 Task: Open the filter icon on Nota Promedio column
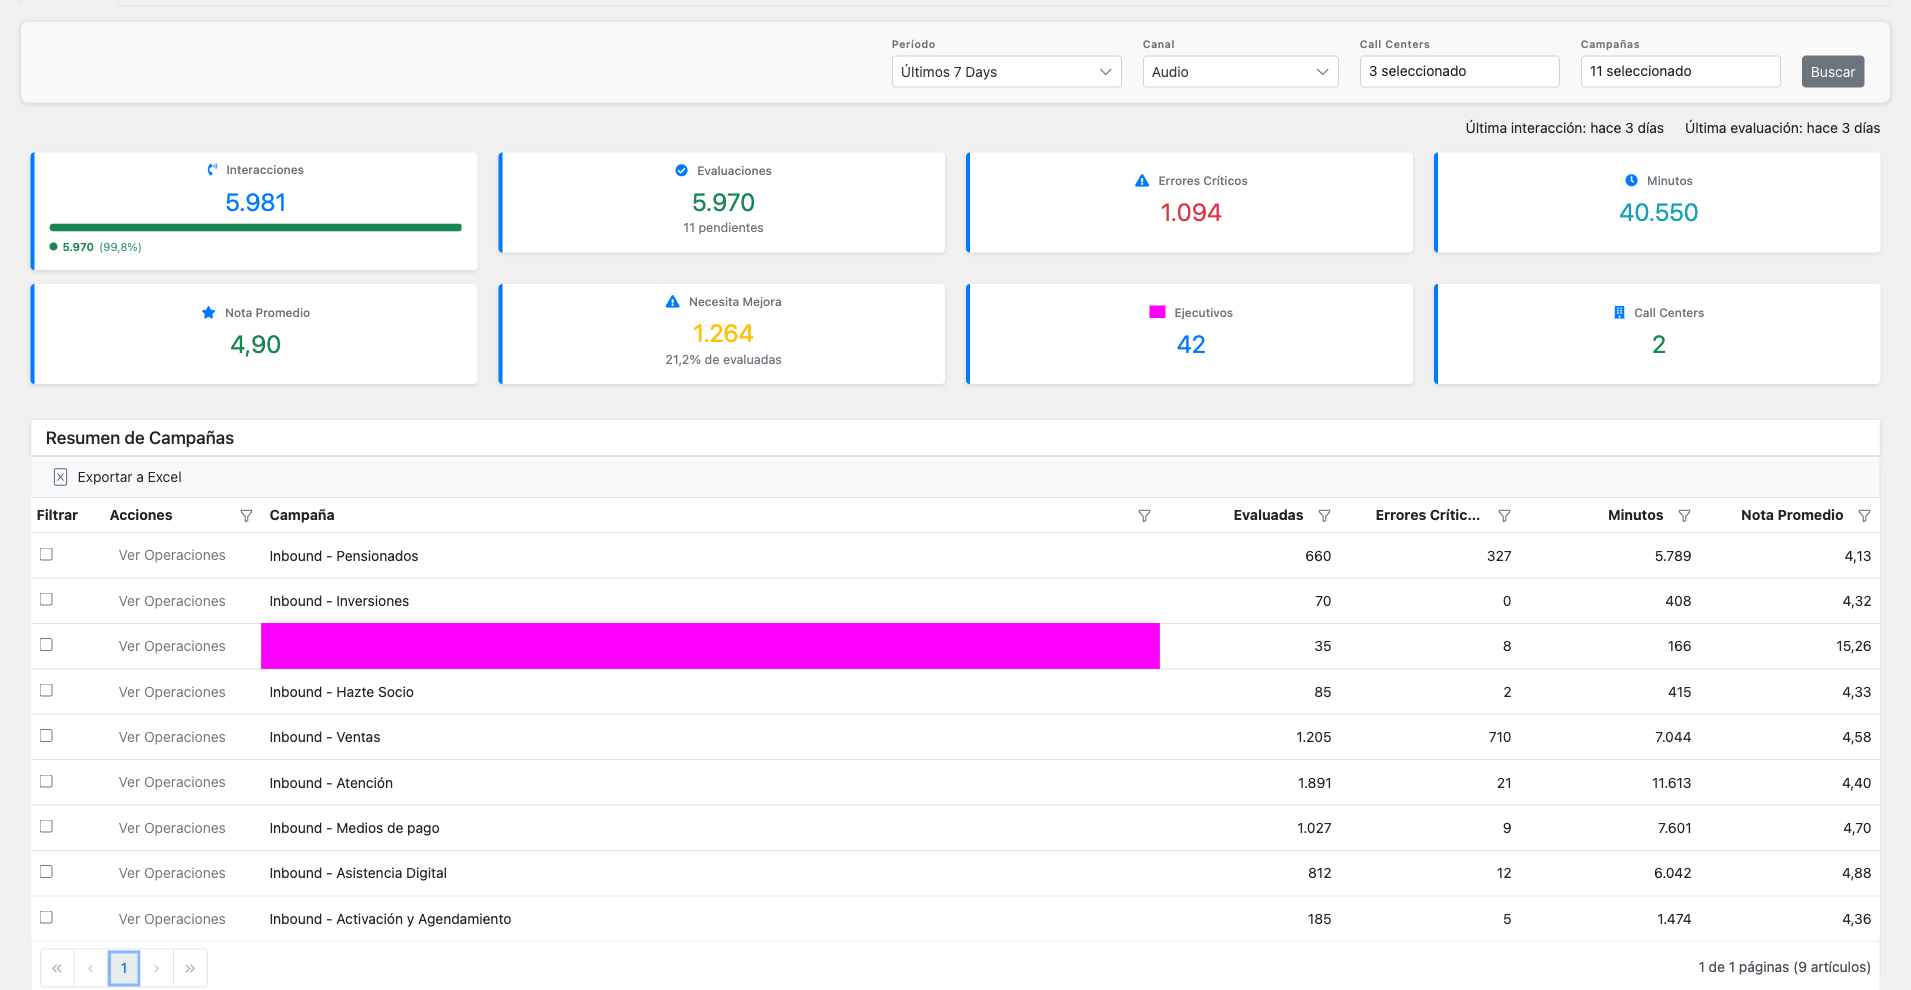pos(1864,515)
